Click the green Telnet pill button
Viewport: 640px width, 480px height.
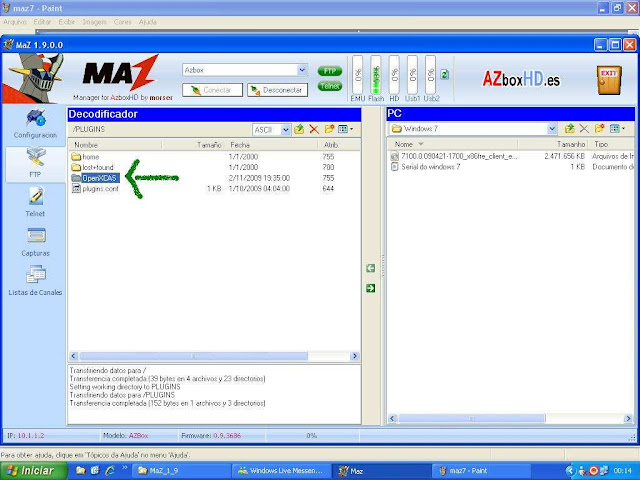(x=329, y=86)
